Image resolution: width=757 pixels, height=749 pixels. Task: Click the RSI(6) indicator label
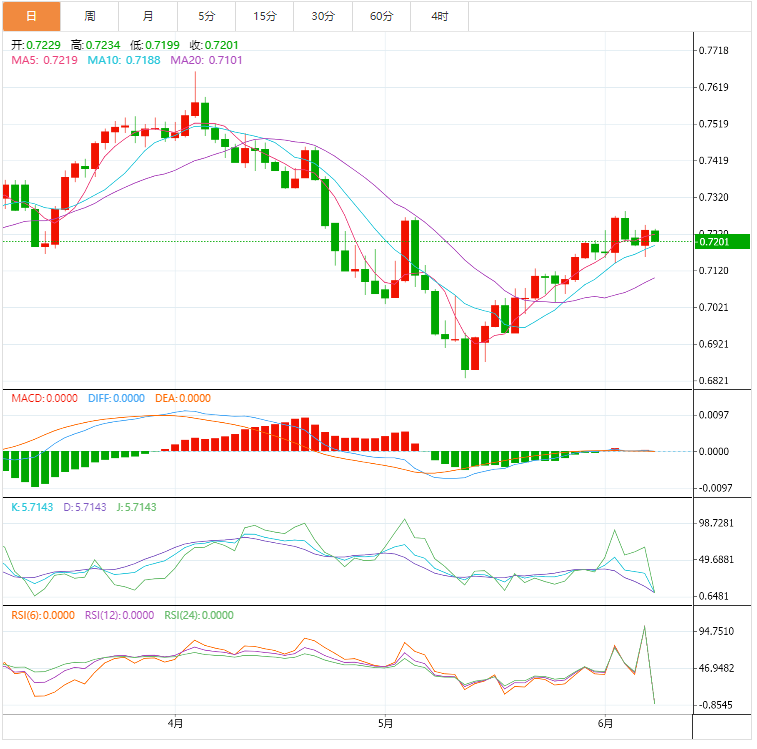tap(40, 615)
